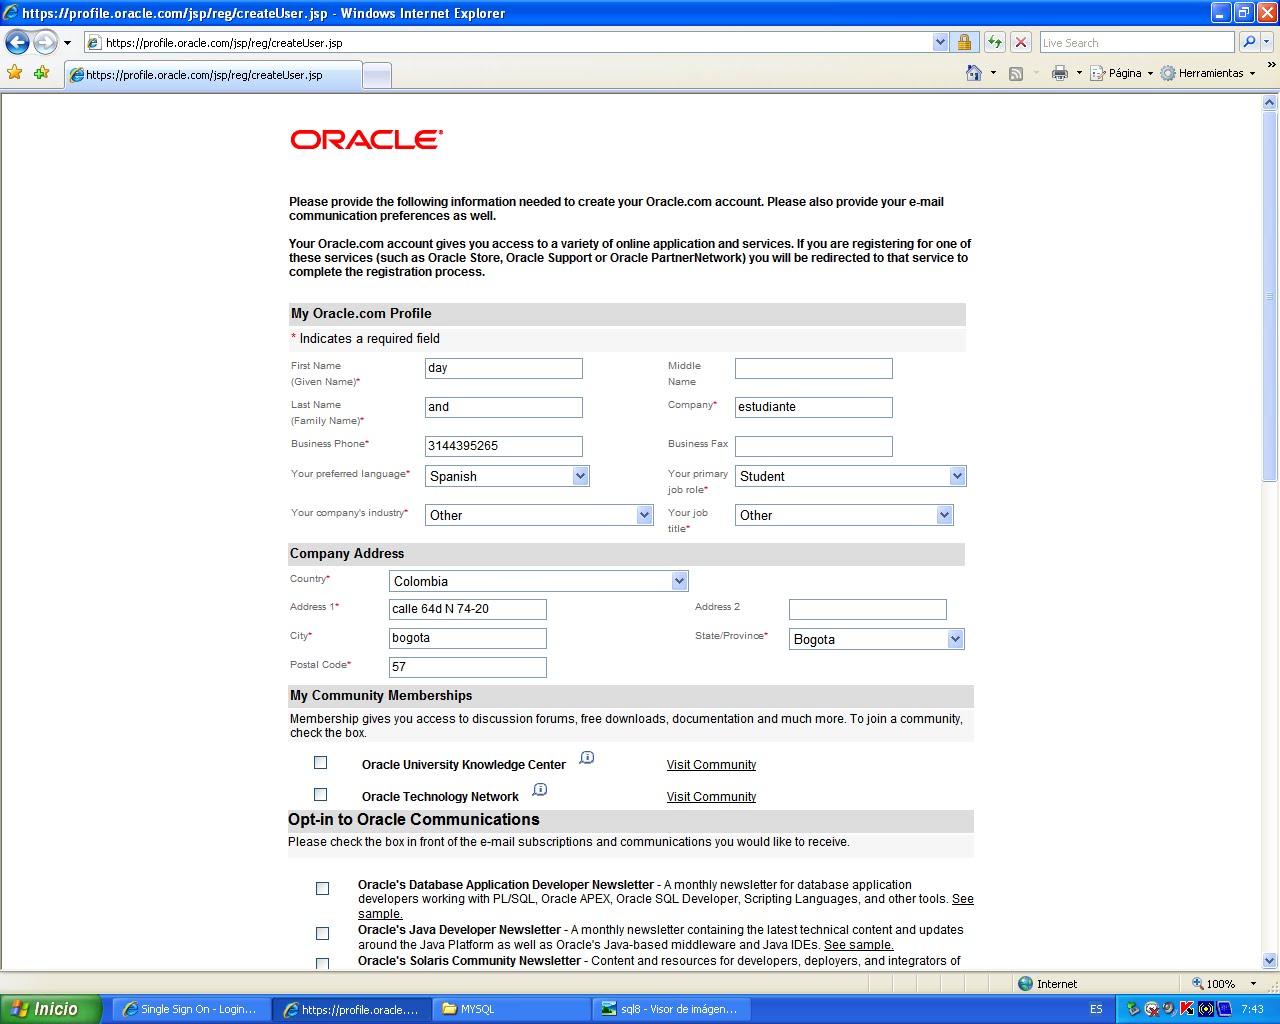Click the Last Name input field
Screen dimensions: 1280x1024
click(504, 407)
